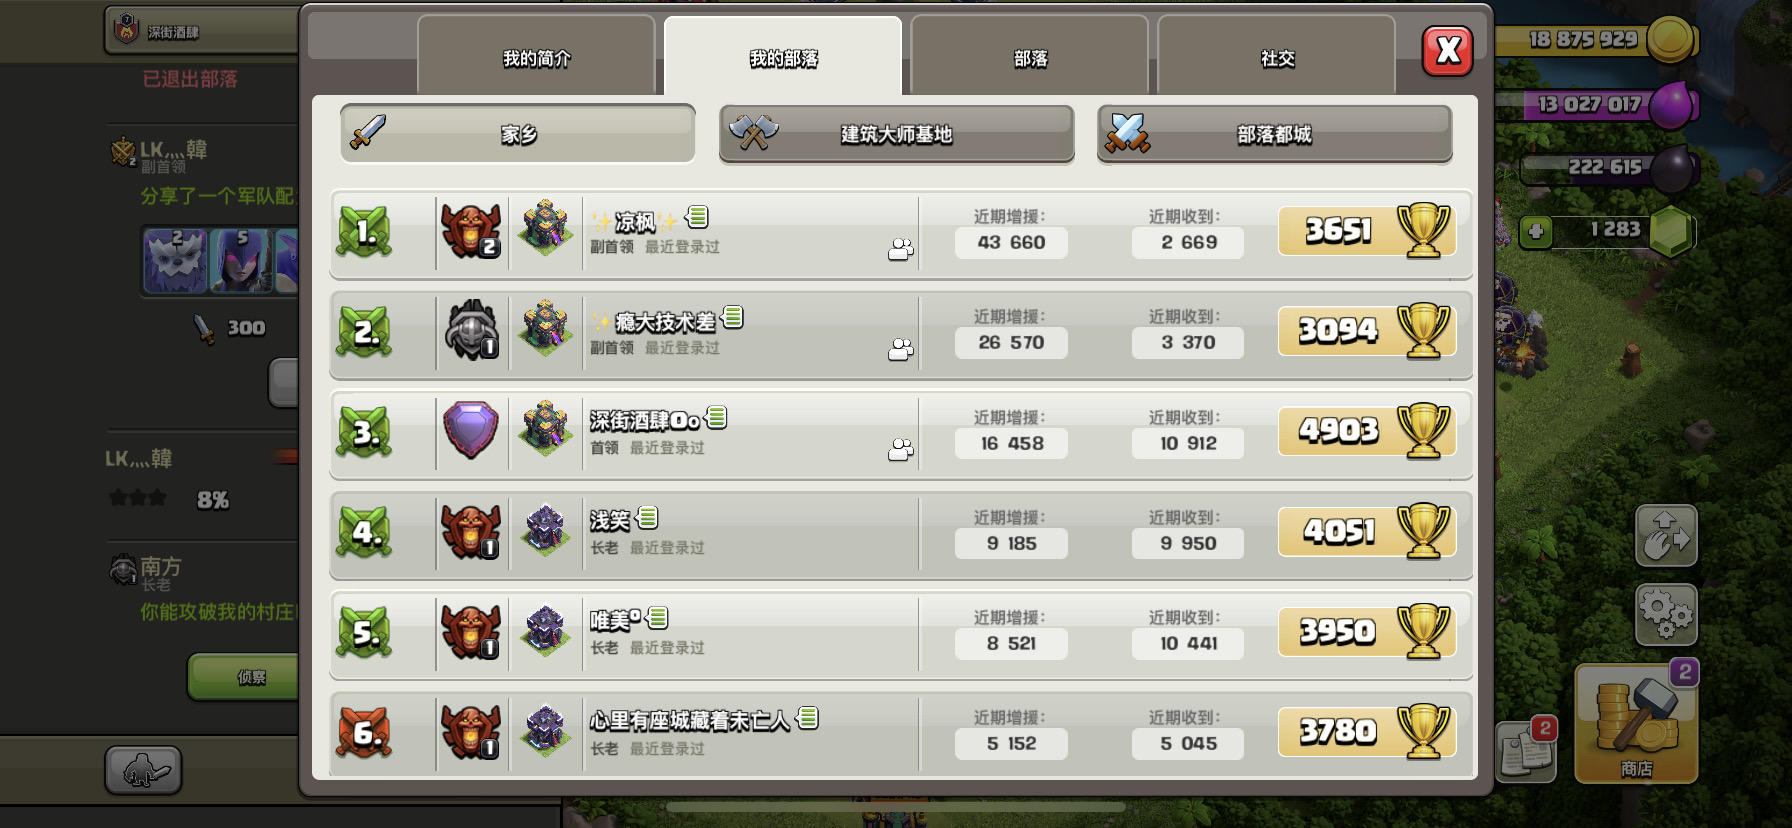The image size is (1792, 828).
Task: Open the 社交 tab
Action: [x=1277, y=56]
